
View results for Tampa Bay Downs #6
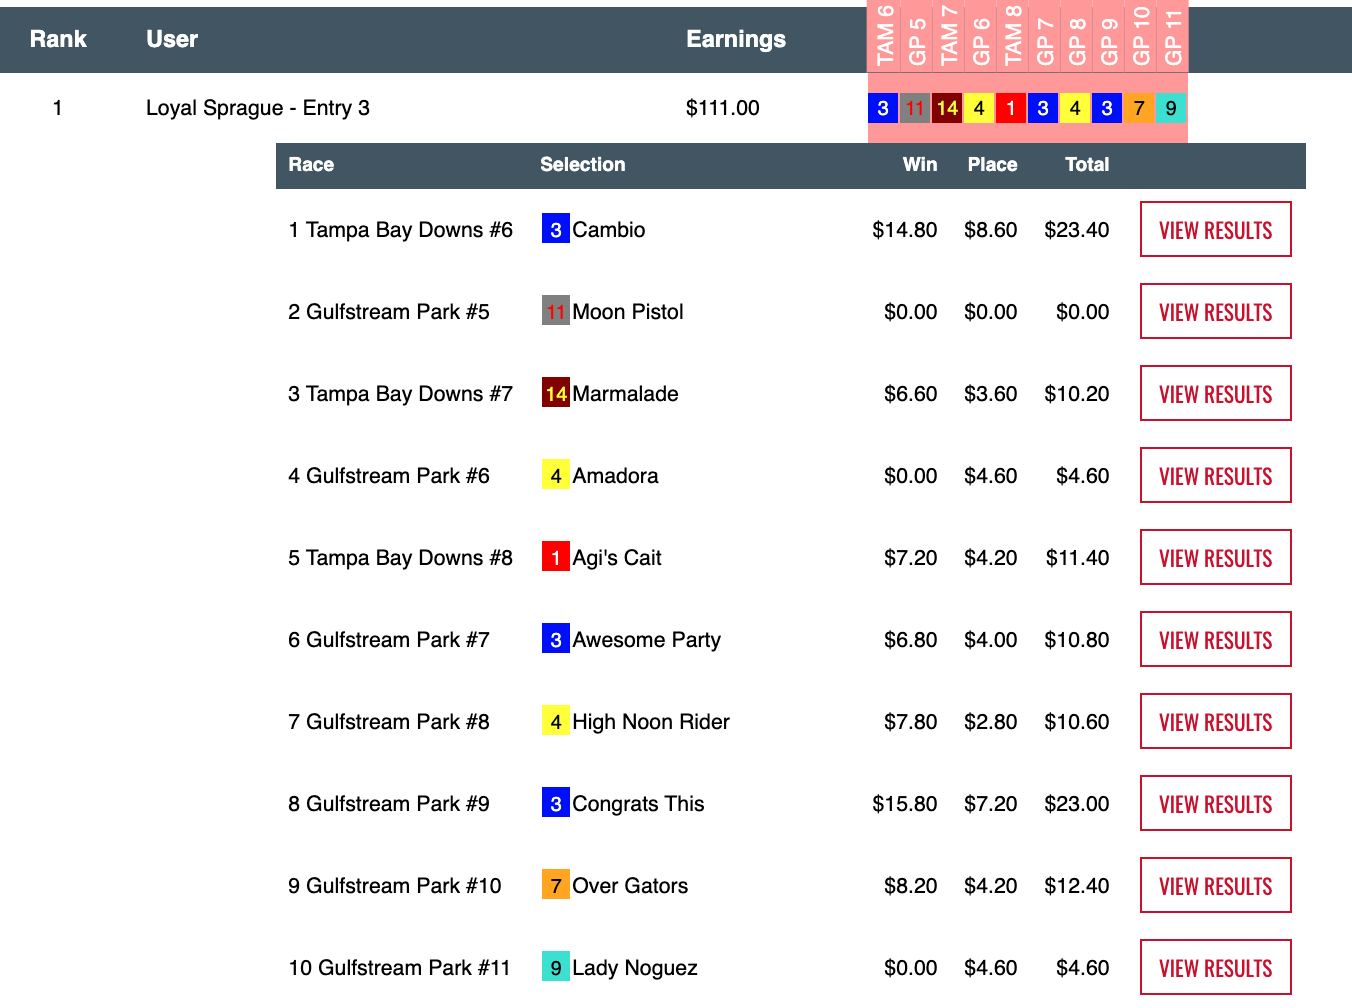tap(1215, 229)
